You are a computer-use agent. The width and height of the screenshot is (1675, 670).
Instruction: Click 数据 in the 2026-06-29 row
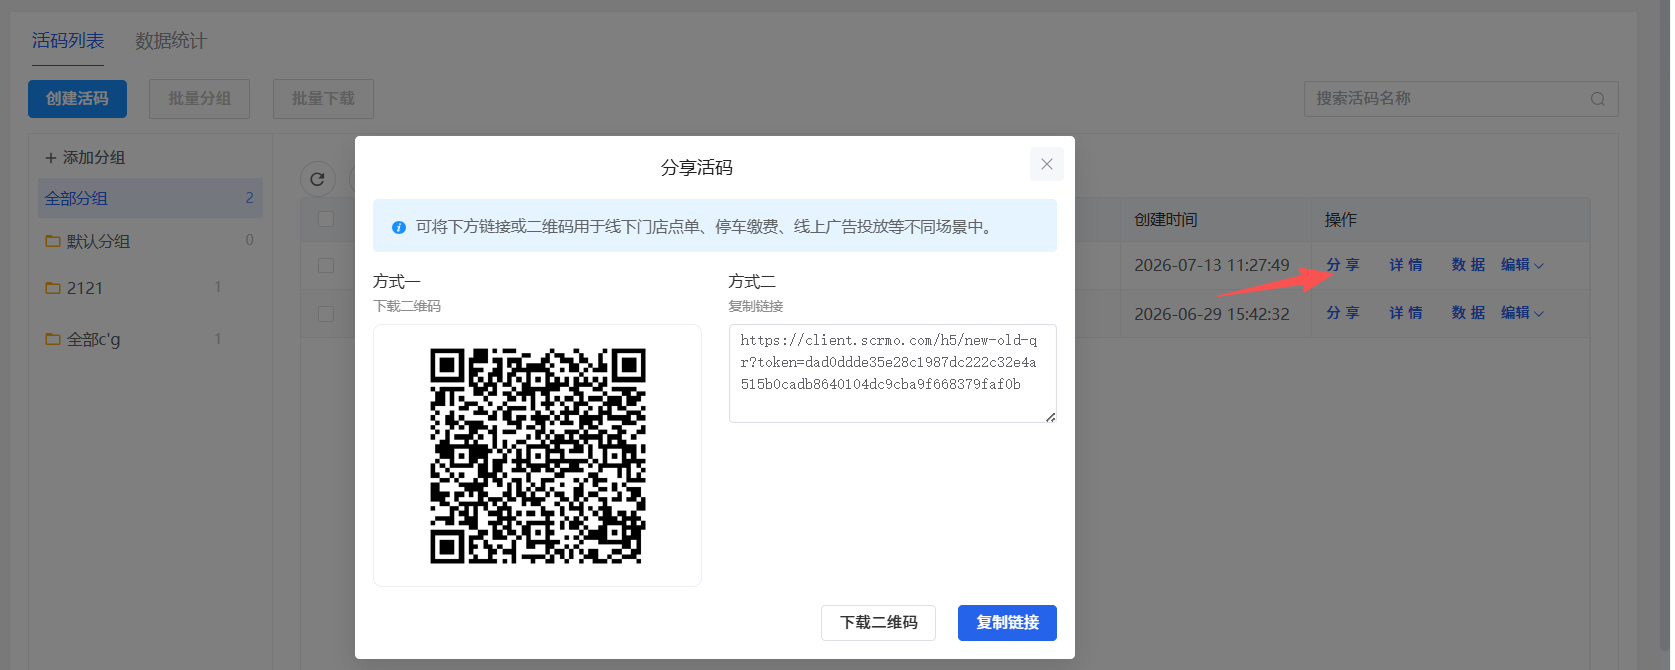pyautogui.click(x=1468, y=313)
